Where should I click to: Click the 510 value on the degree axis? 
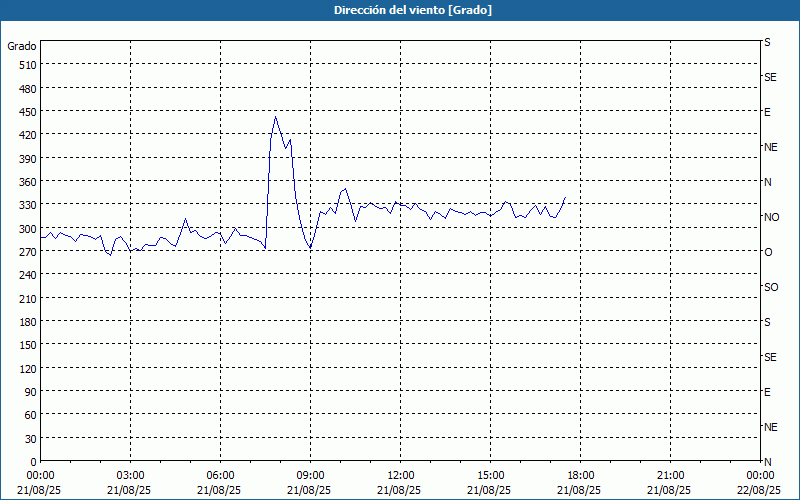tap(28, 65)
